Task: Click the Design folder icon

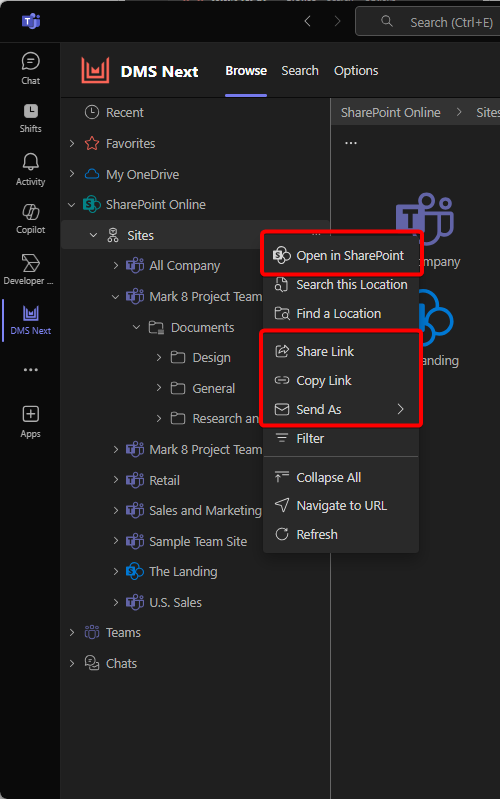Action: click(x=177, y=358)
